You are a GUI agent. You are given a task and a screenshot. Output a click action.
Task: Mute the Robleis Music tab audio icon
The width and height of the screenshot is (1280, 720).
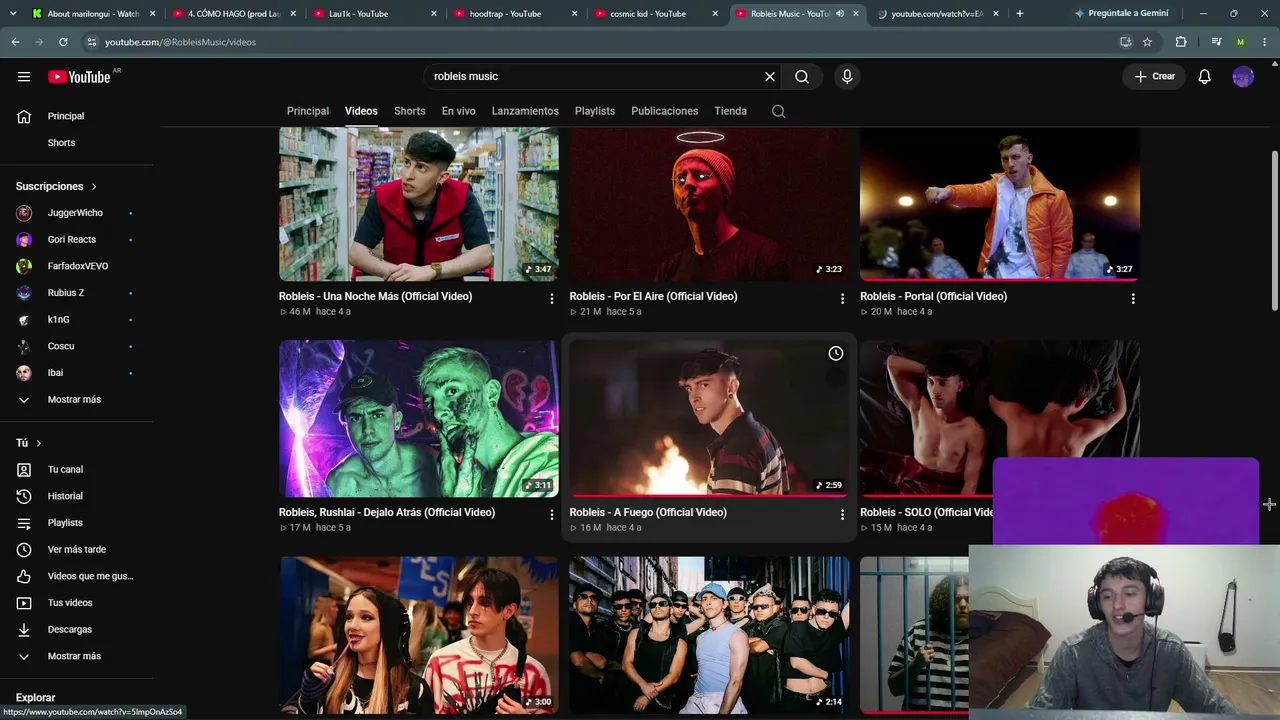coord(840,14)
